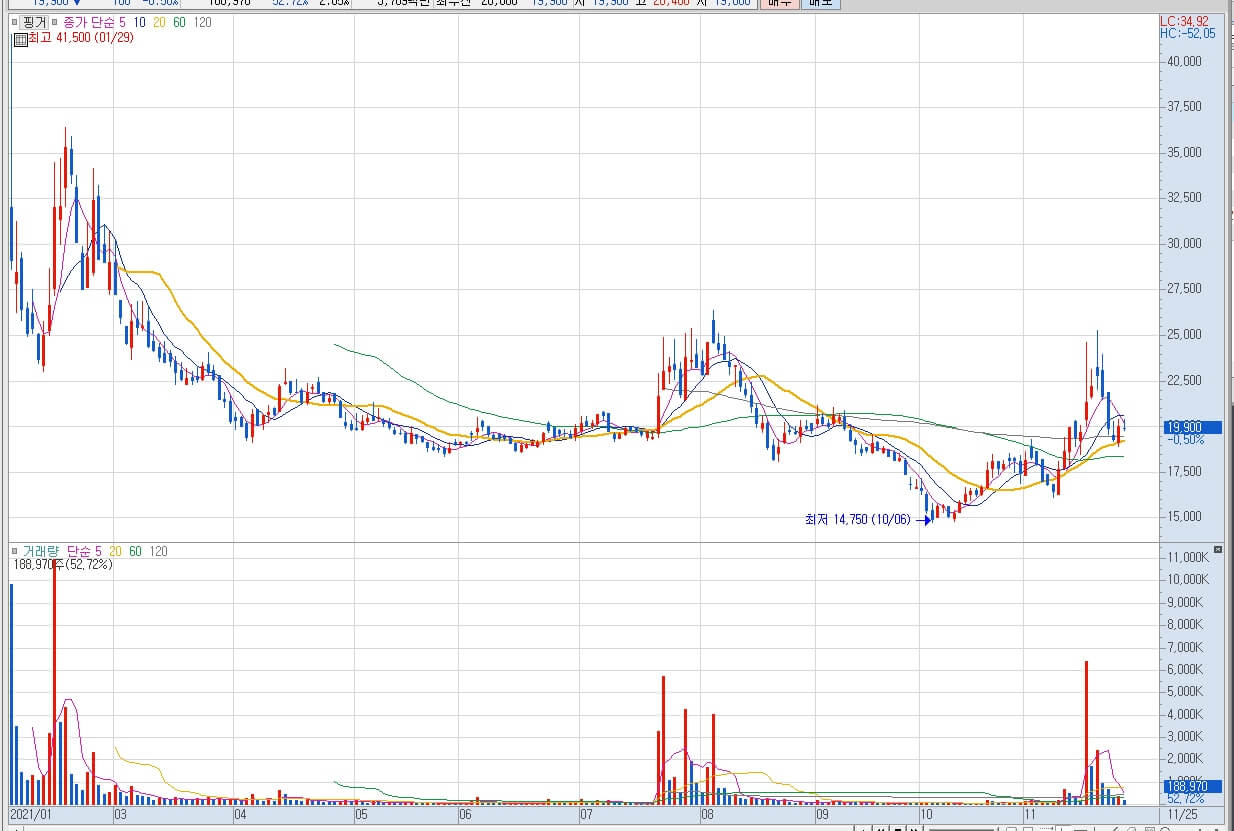The height and width of the screenshot is (831, 1234).
Task: Click the 06 month label on time axis
Action: [465, 815]
